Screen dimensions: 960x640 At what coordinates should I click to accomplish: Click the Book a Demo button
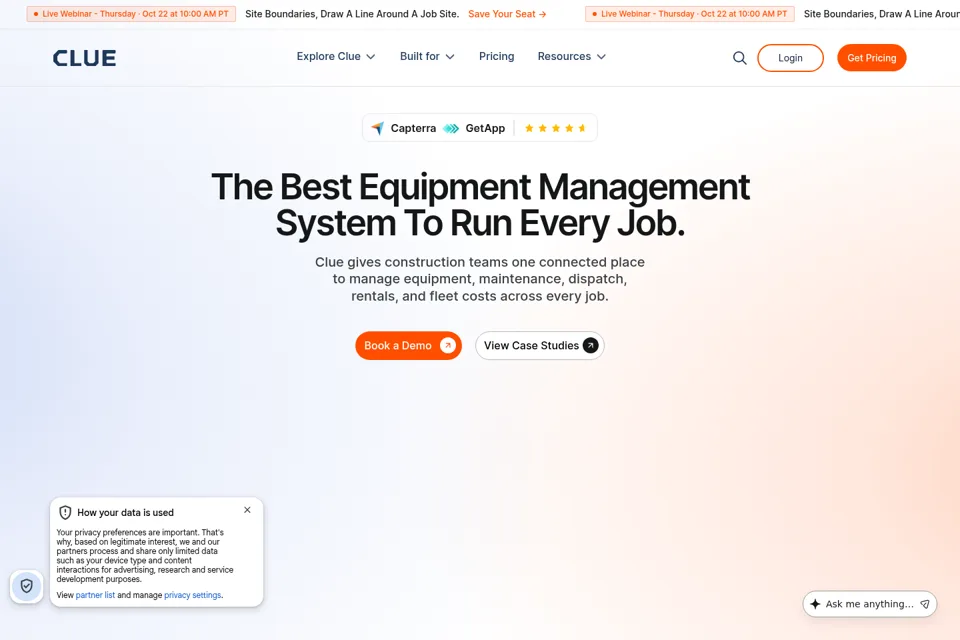[408, 345]
